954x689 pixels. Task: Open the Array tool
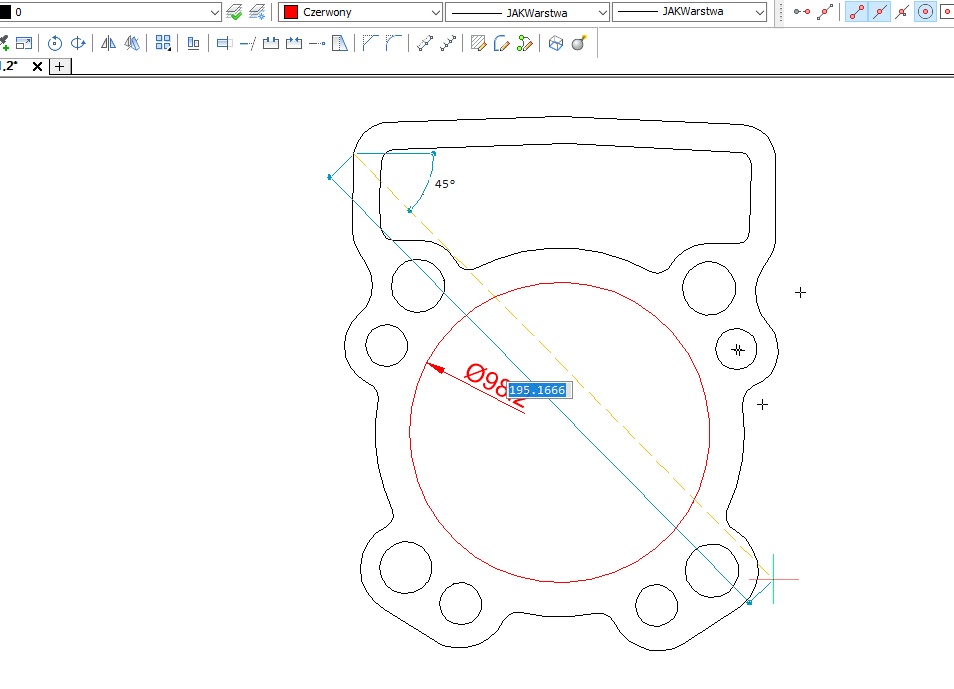pos(163,44)
